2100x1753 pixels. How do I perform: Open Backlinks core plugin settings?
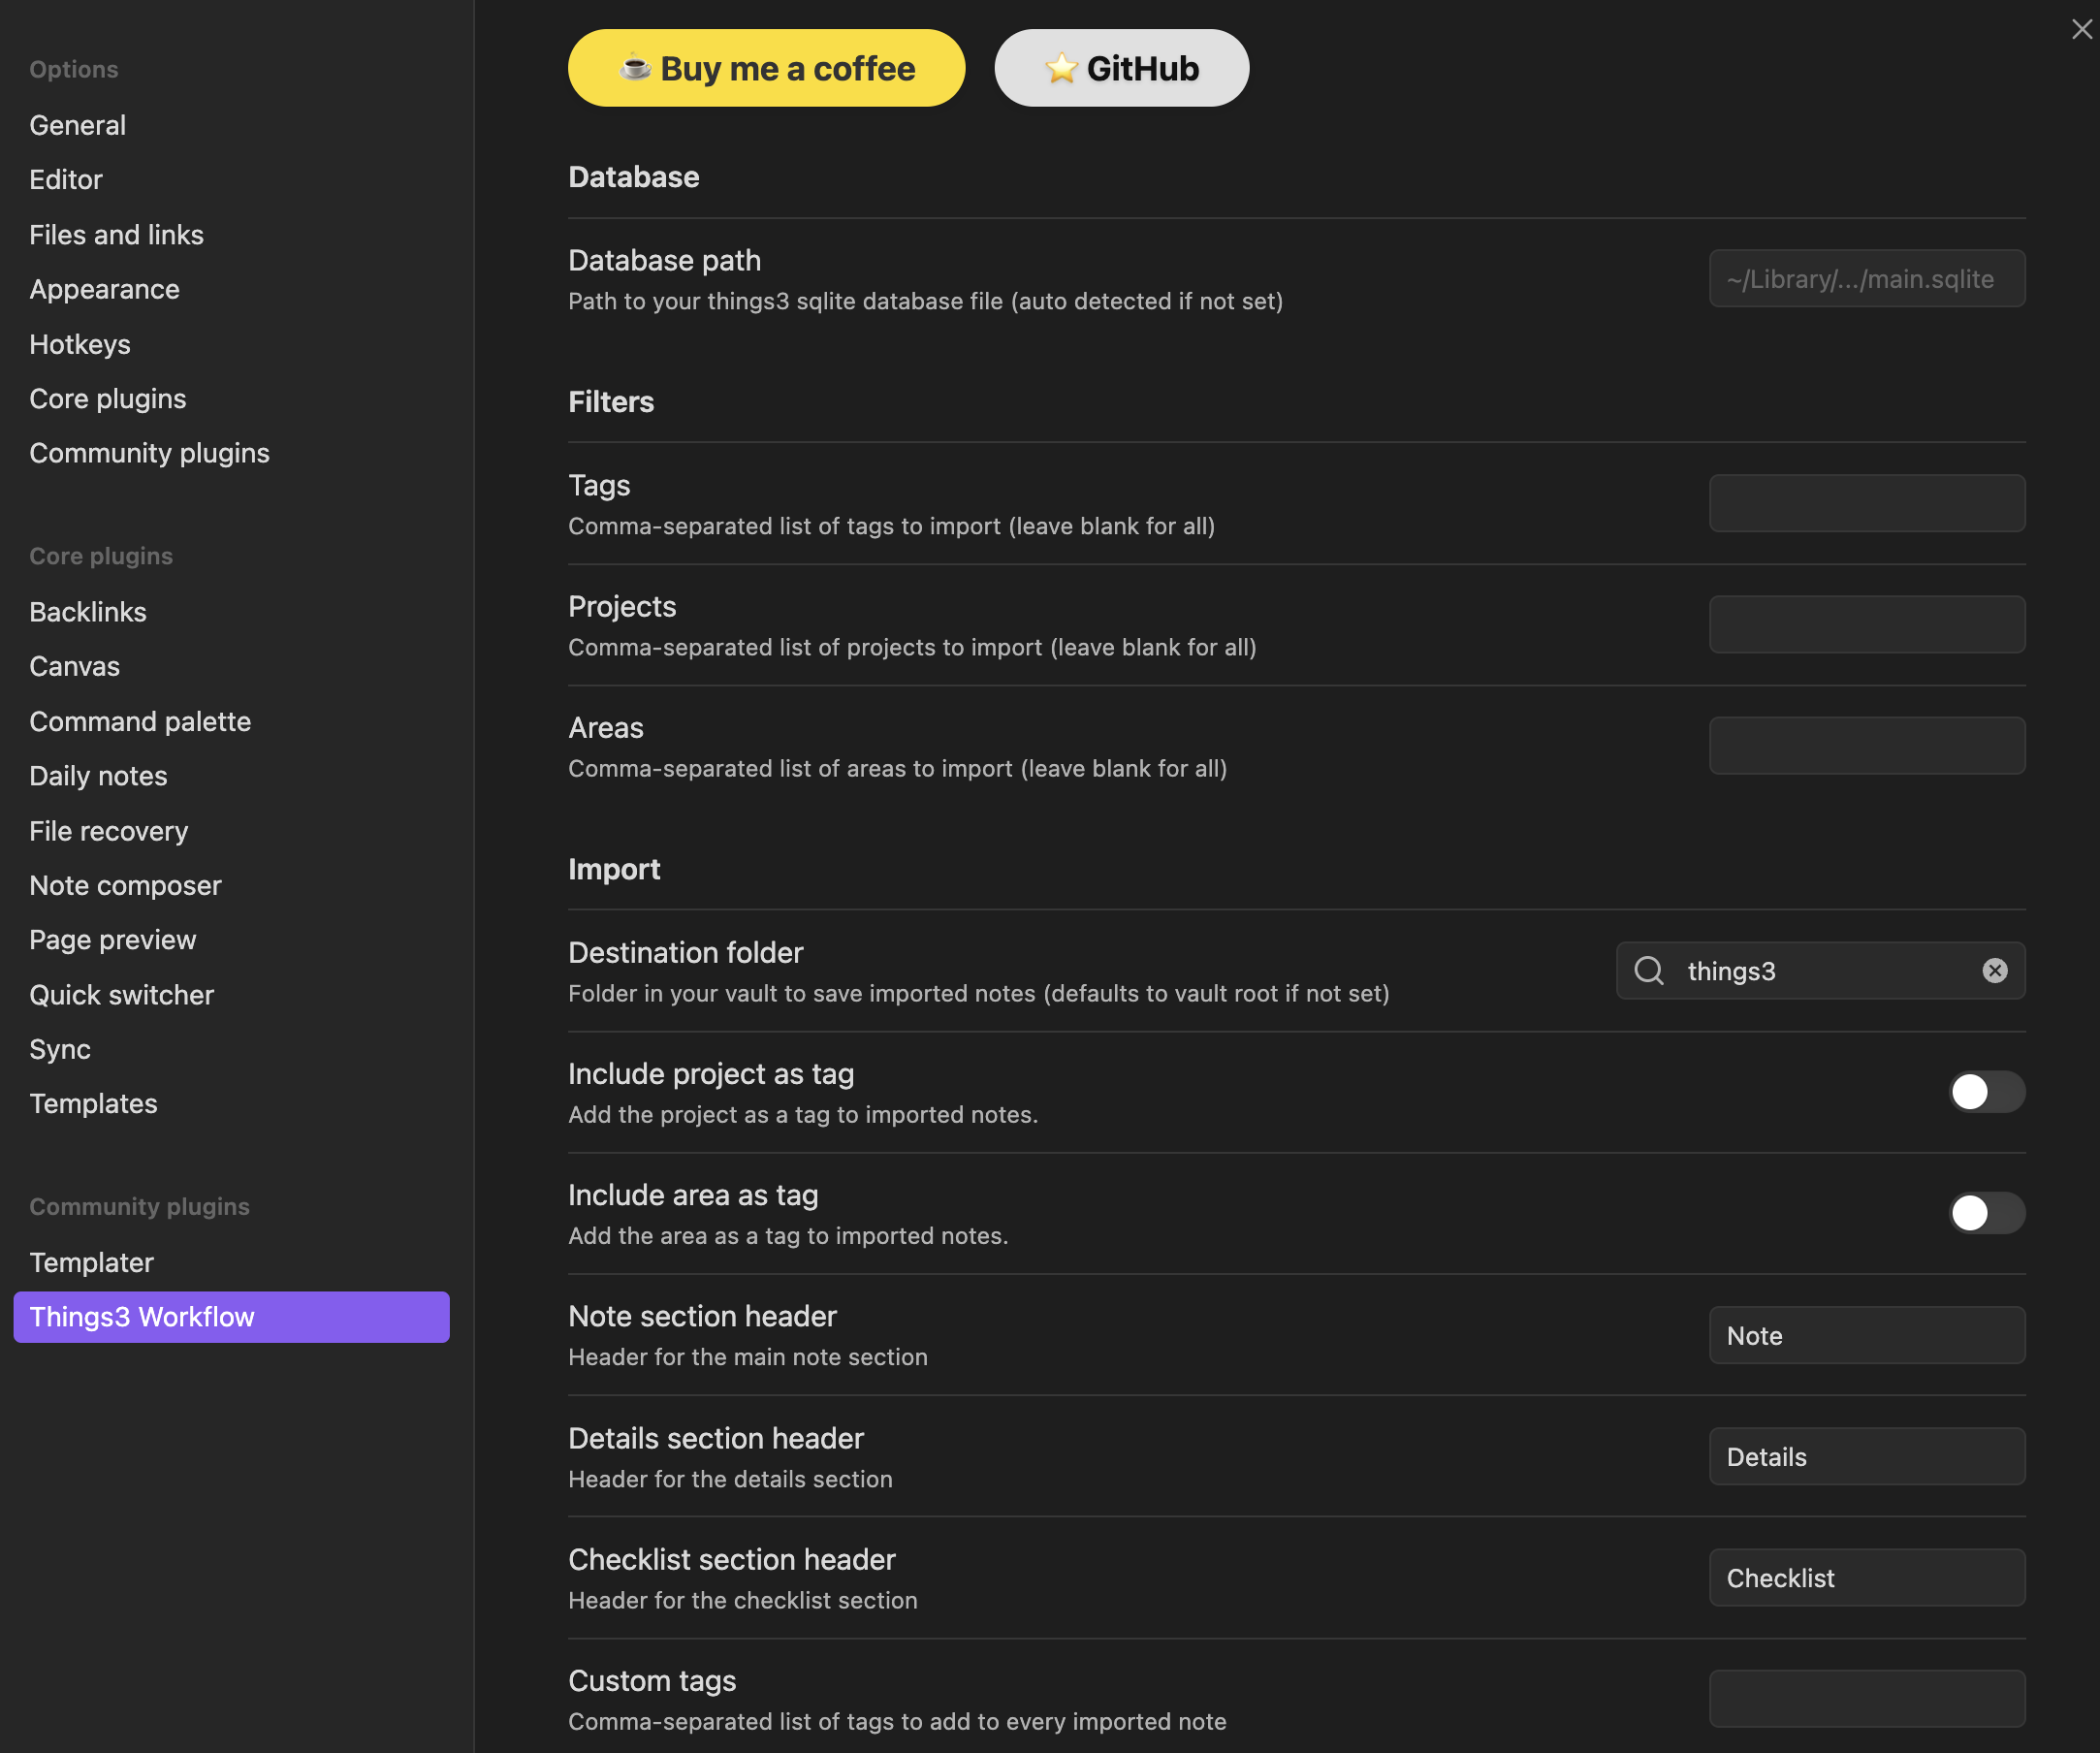tap(88, 611)
